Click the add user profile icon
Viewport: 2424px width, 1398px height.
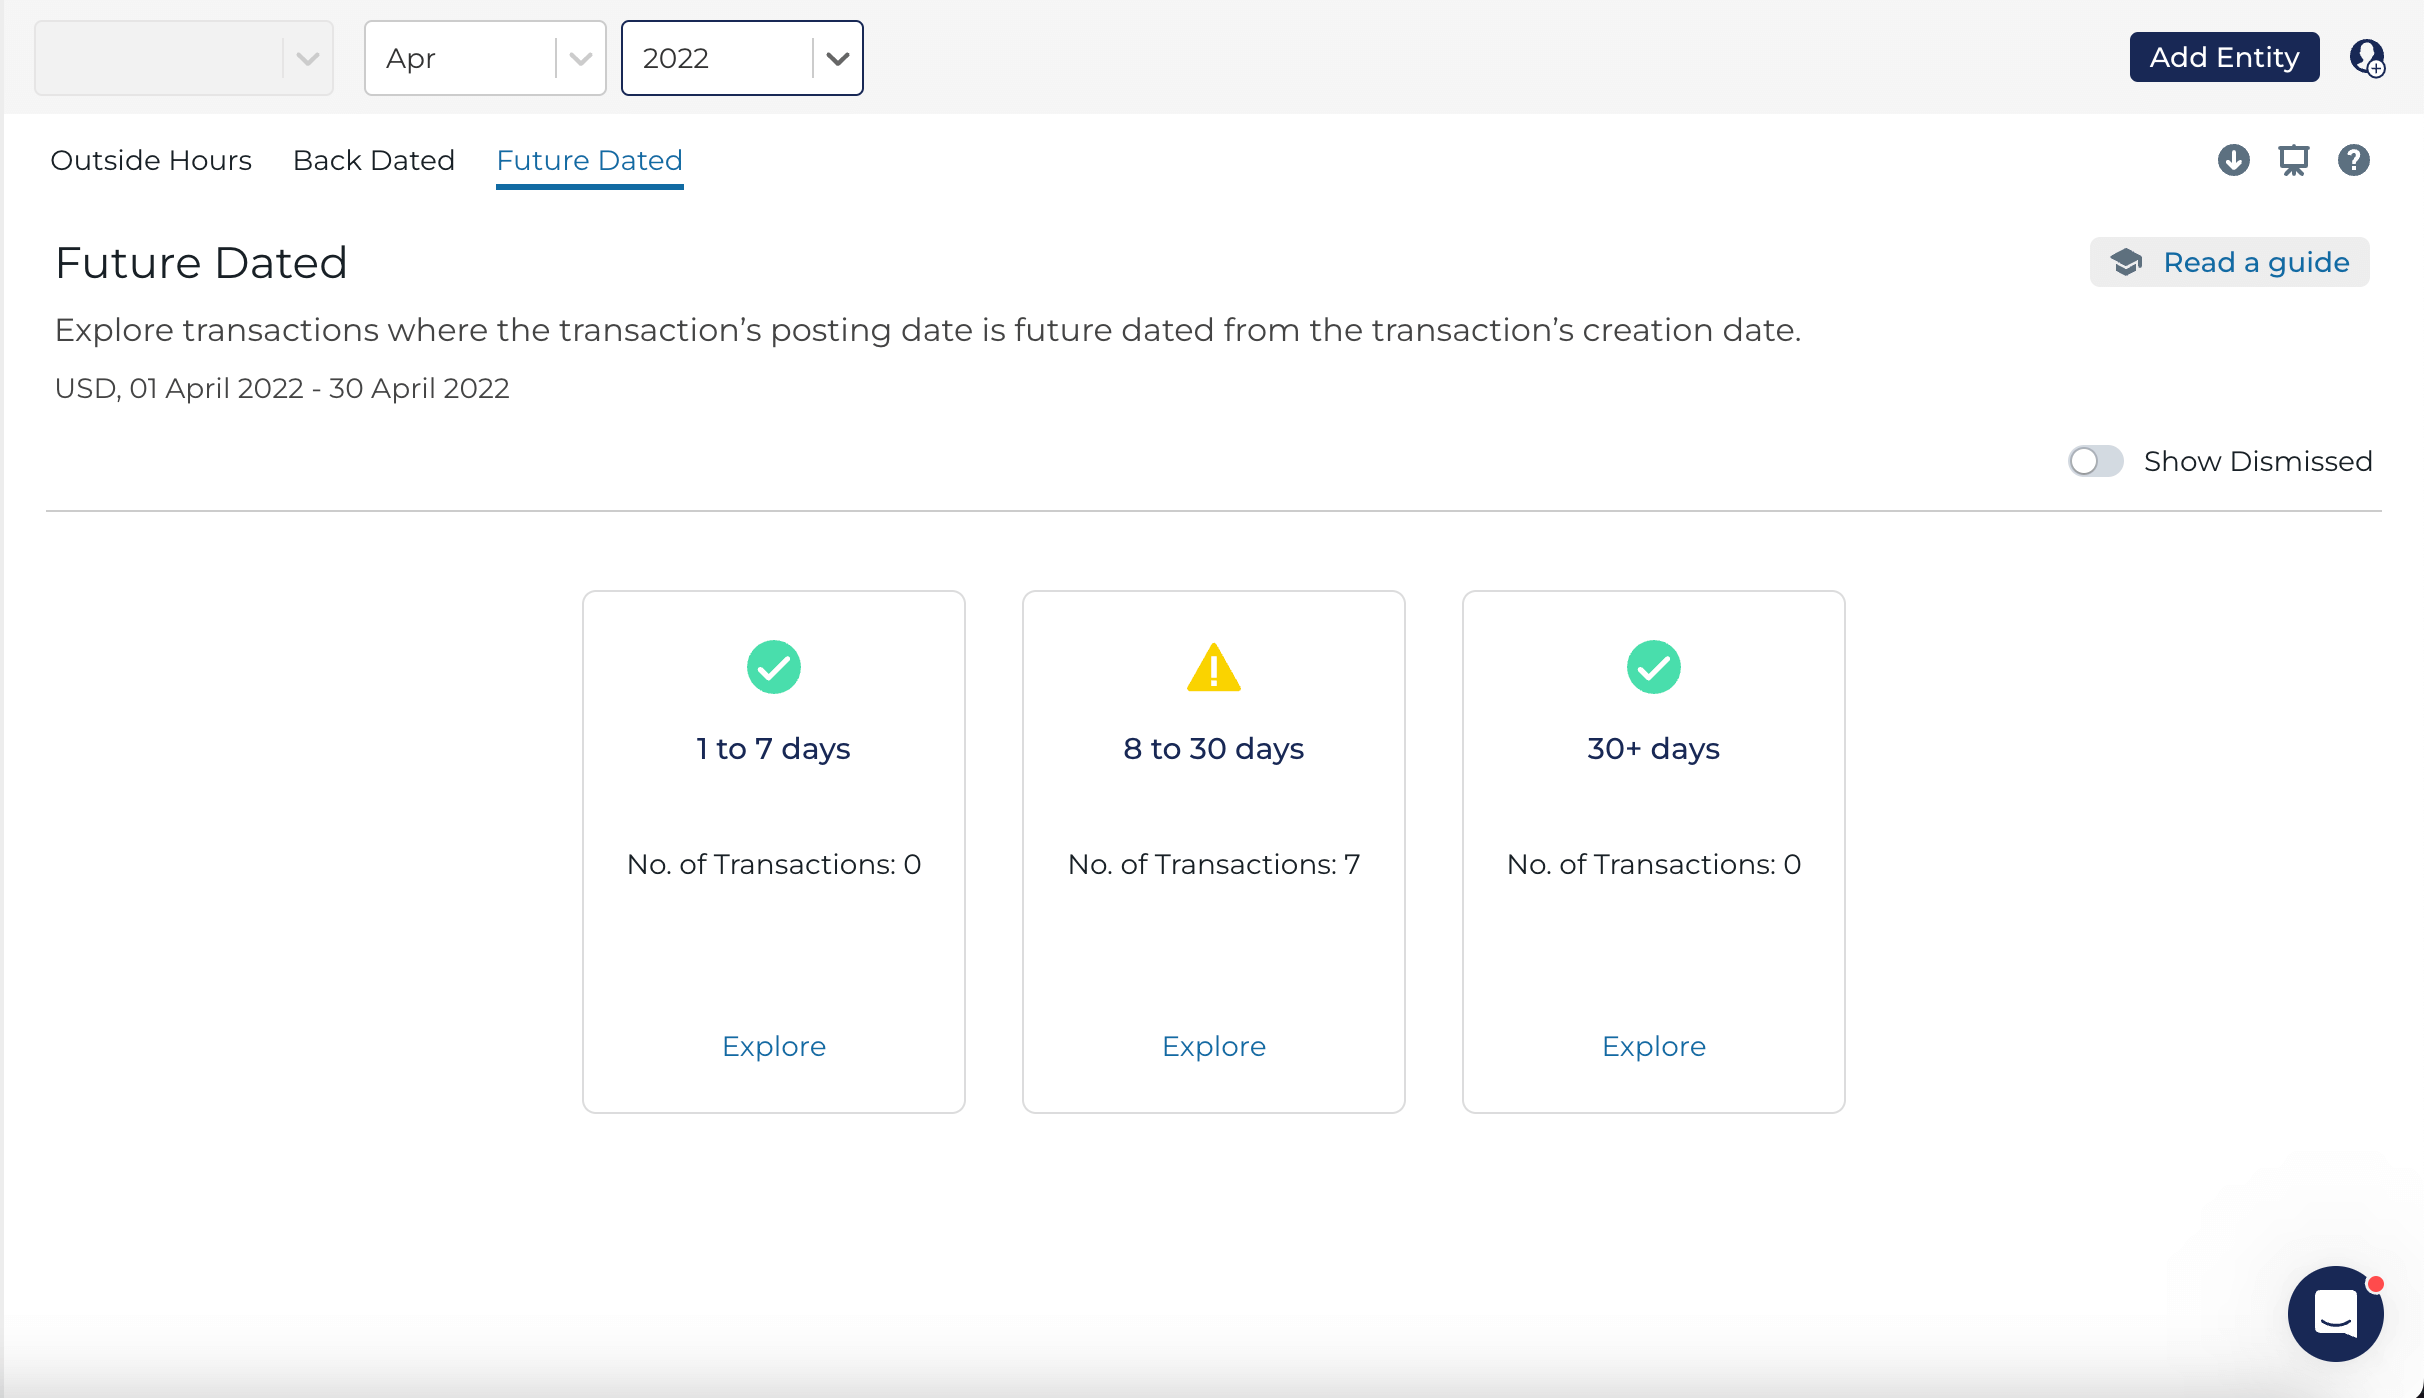click(2367, 58)
